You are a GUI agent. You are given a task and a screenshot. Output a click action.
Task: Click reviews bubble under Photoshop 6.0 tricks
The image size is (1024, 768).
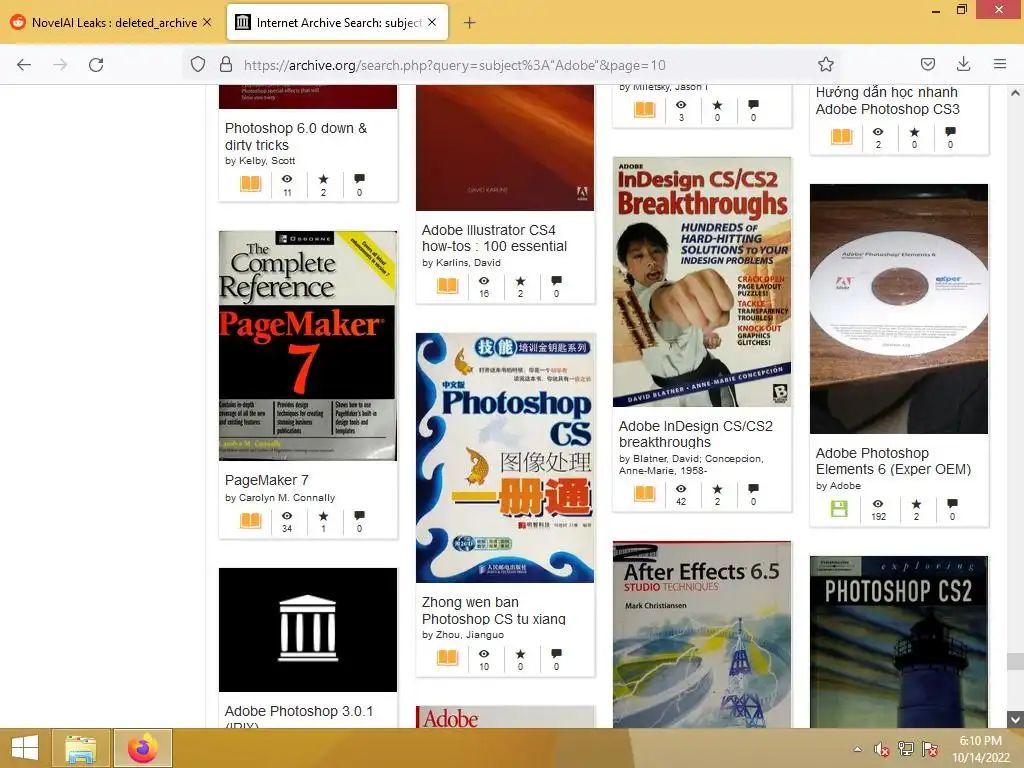[359, 179]
